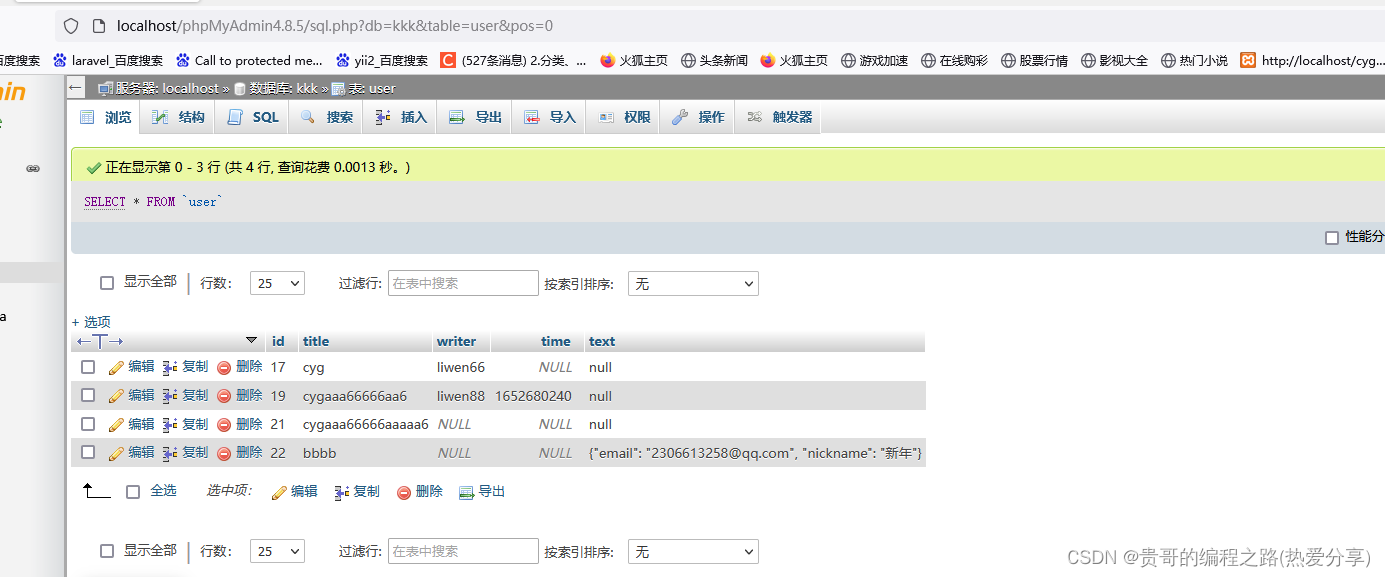
Task: Open the http://localhost/cyg bookmark
Action: pos(1311,60)
